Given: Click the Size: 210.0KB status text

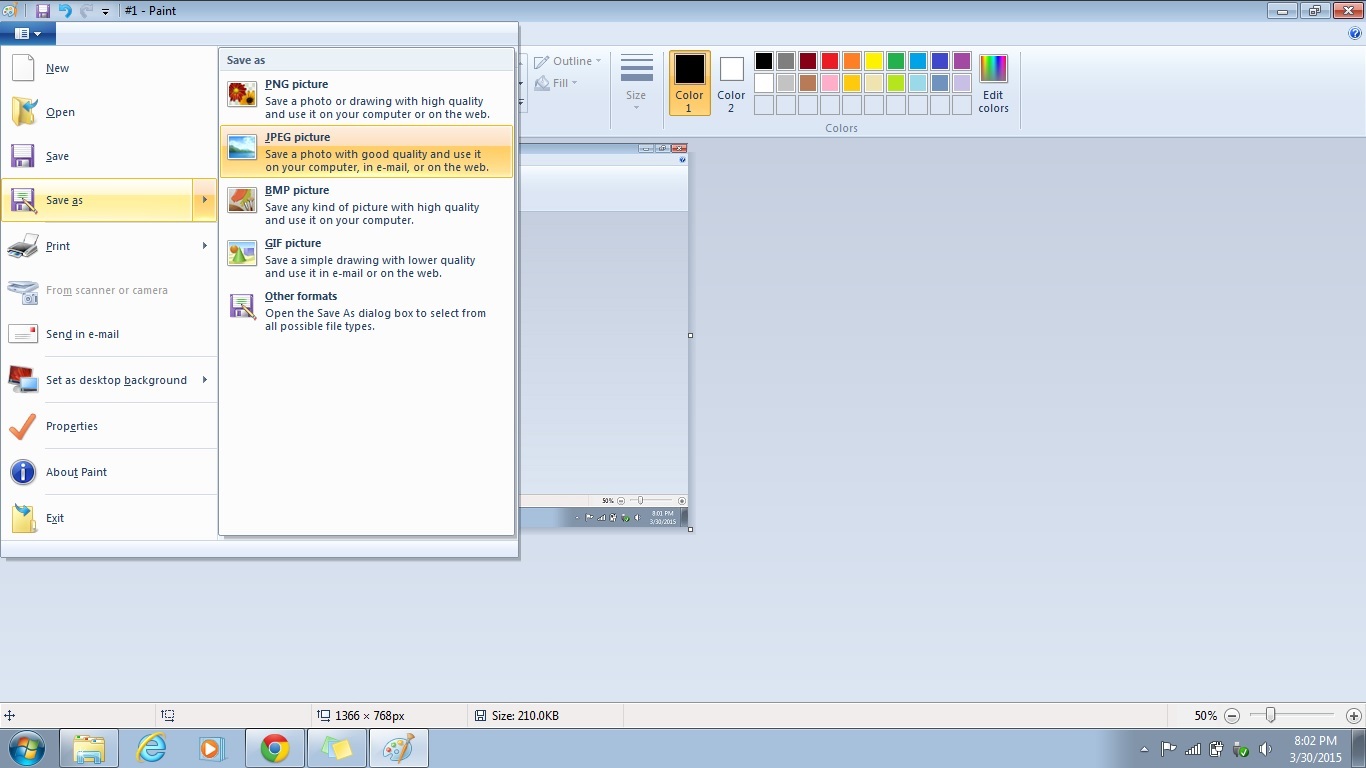Looking at the screenshot, I should click(524, 716).
